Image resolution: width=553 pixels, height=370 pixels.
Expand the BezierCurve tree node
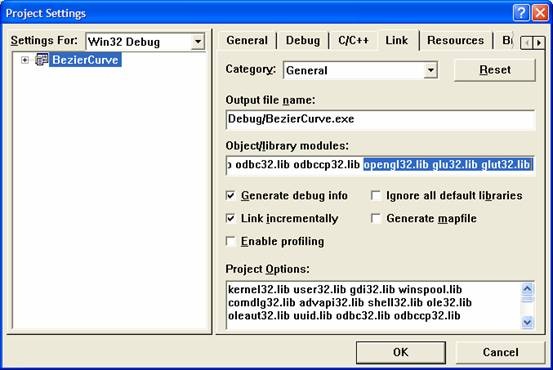[x=25, y=60]
